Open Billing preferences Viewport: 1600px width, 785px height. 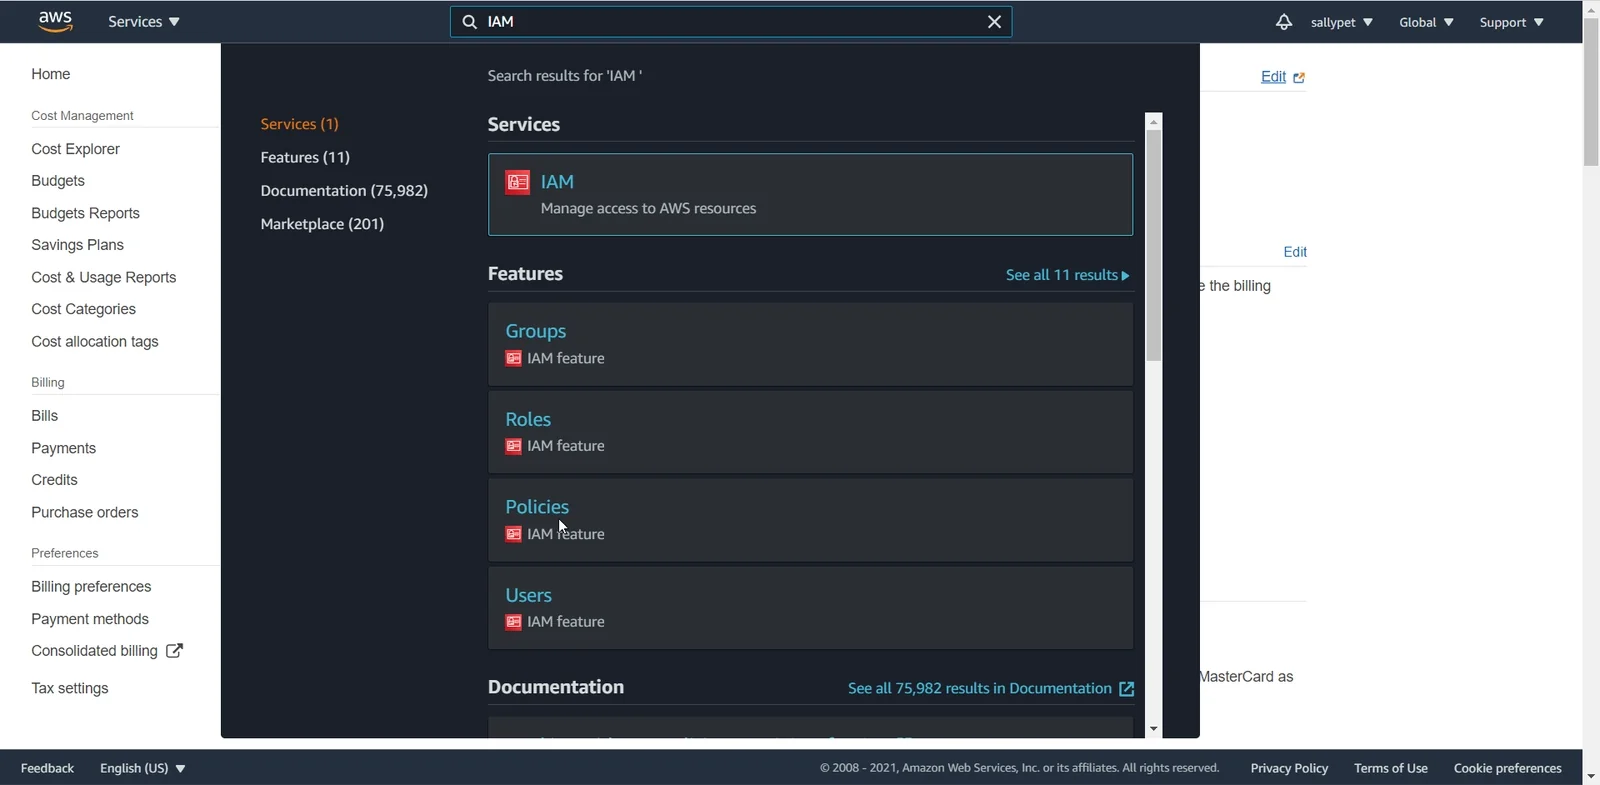click(92, 587)
